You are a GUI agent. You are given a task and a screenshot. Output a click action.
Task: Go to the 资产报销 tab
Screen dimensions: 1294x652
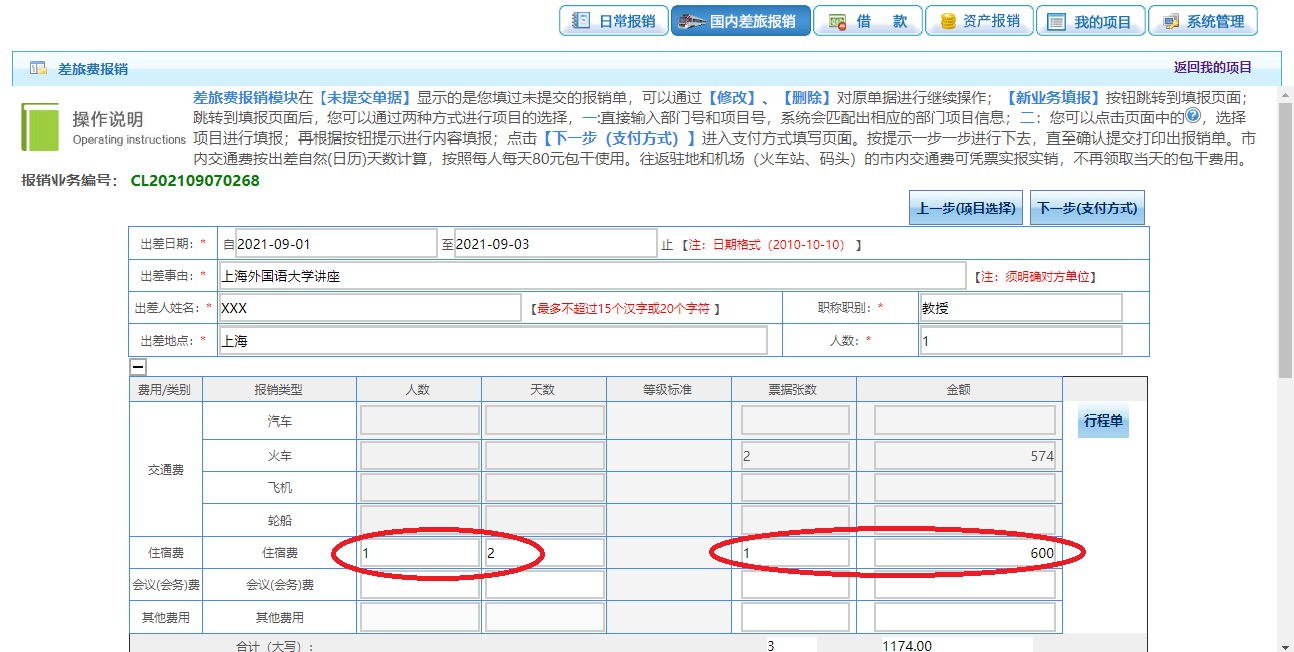point(978,21)
